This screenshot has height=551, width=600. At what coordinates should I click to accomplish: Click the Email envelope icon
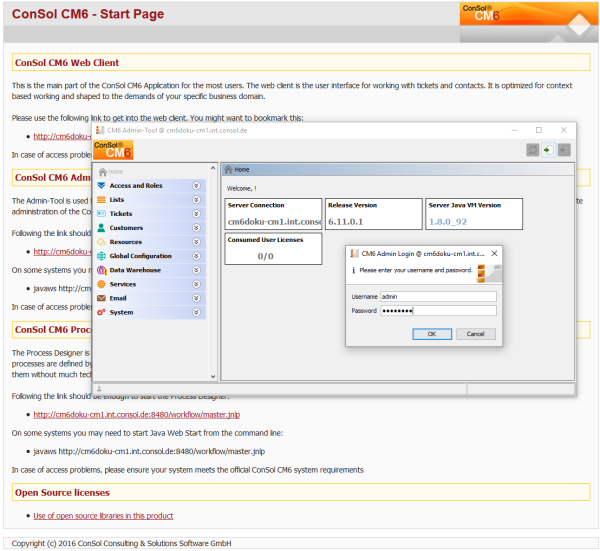tap(101, 298)
